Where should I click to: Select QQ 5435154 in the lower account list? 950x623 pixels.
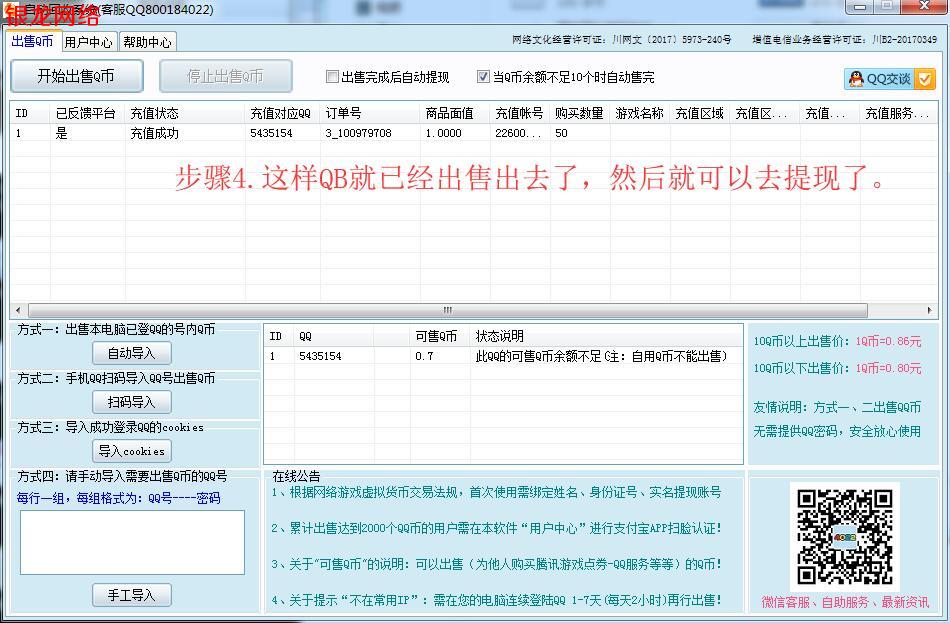pos(320,356)
